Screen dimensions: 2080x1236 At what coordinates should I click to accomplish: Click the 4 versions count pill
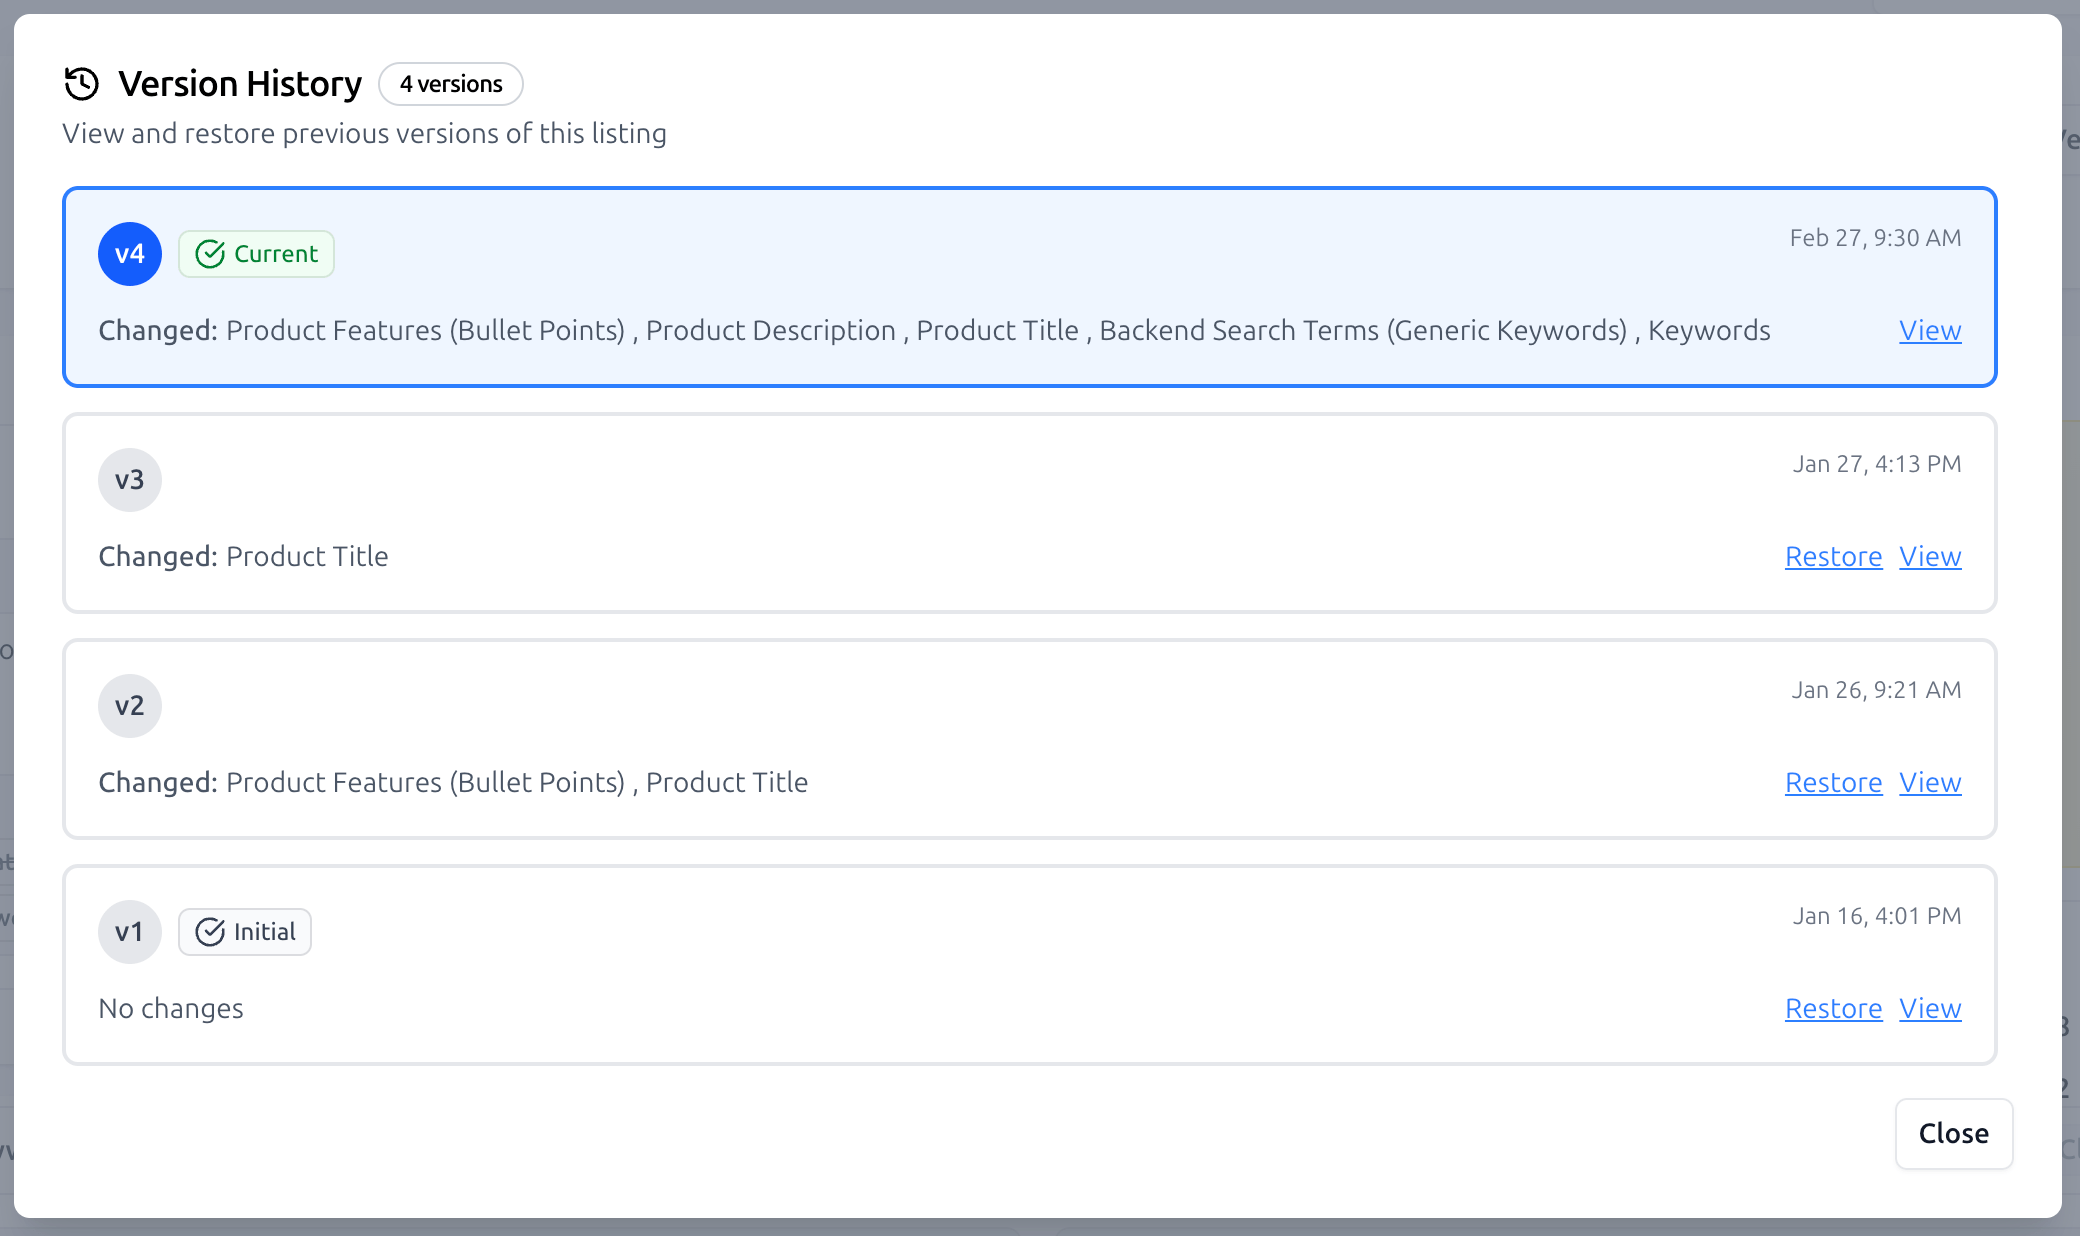450,84
